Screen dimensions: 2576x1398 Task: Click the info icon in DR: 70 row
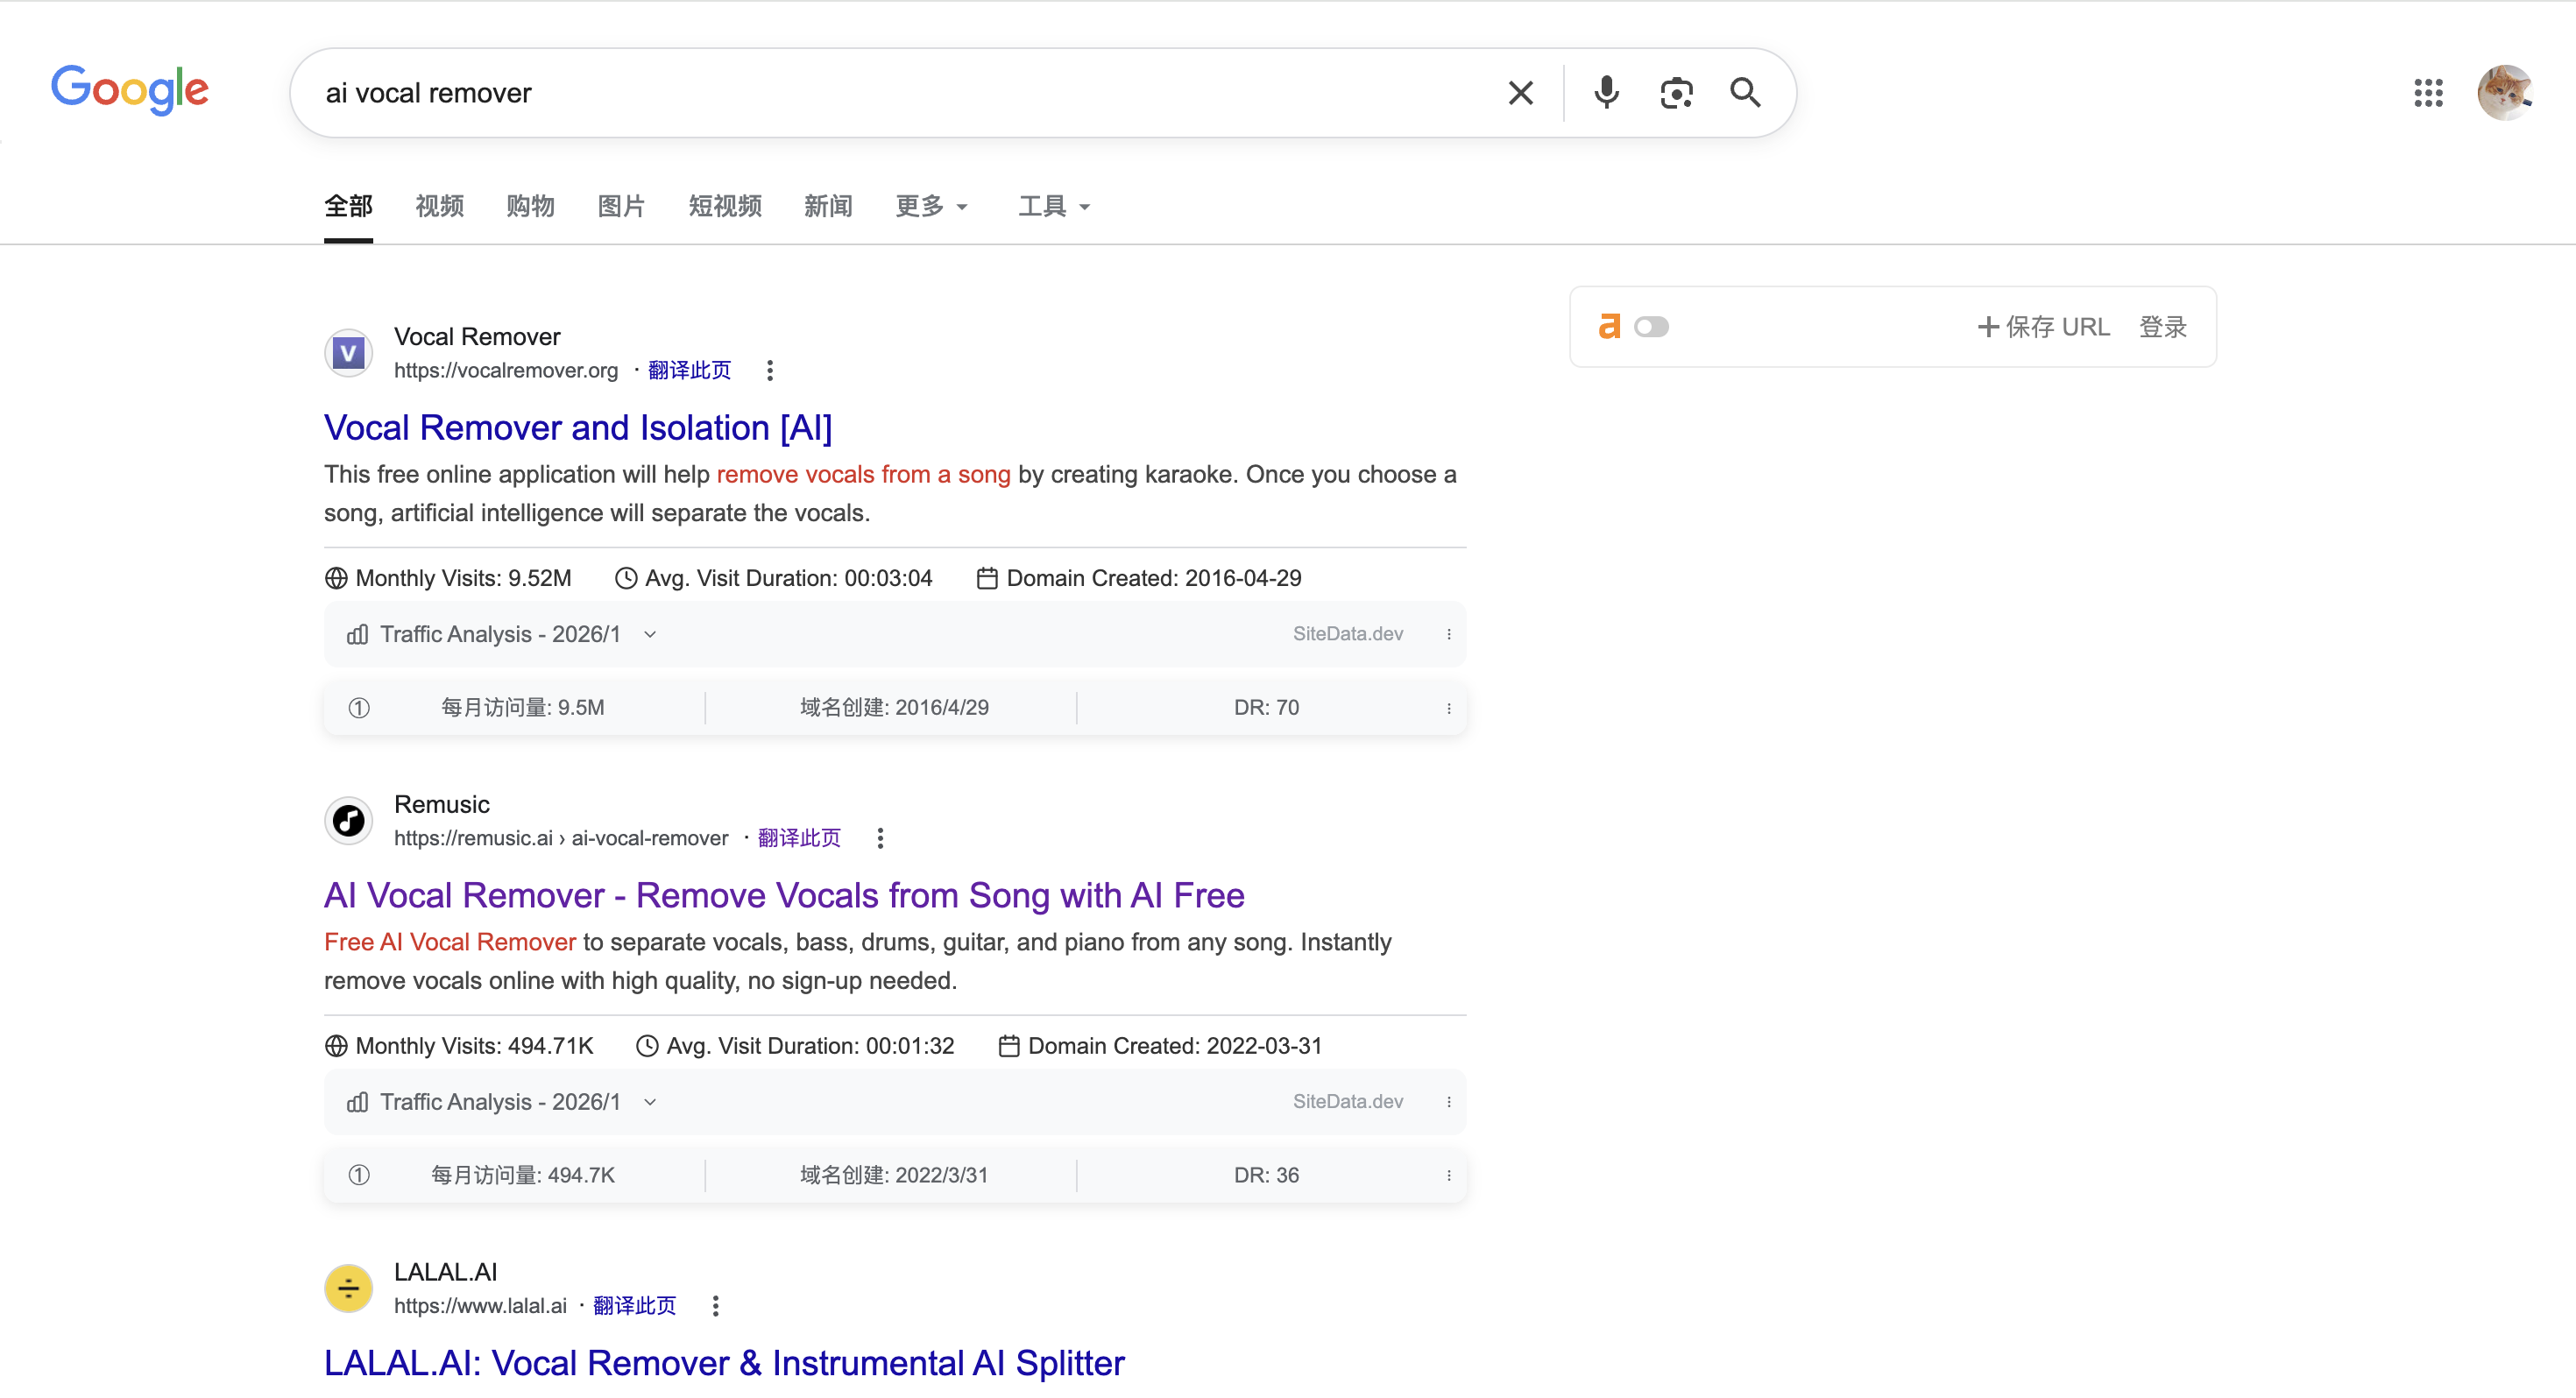pos(359,708)
